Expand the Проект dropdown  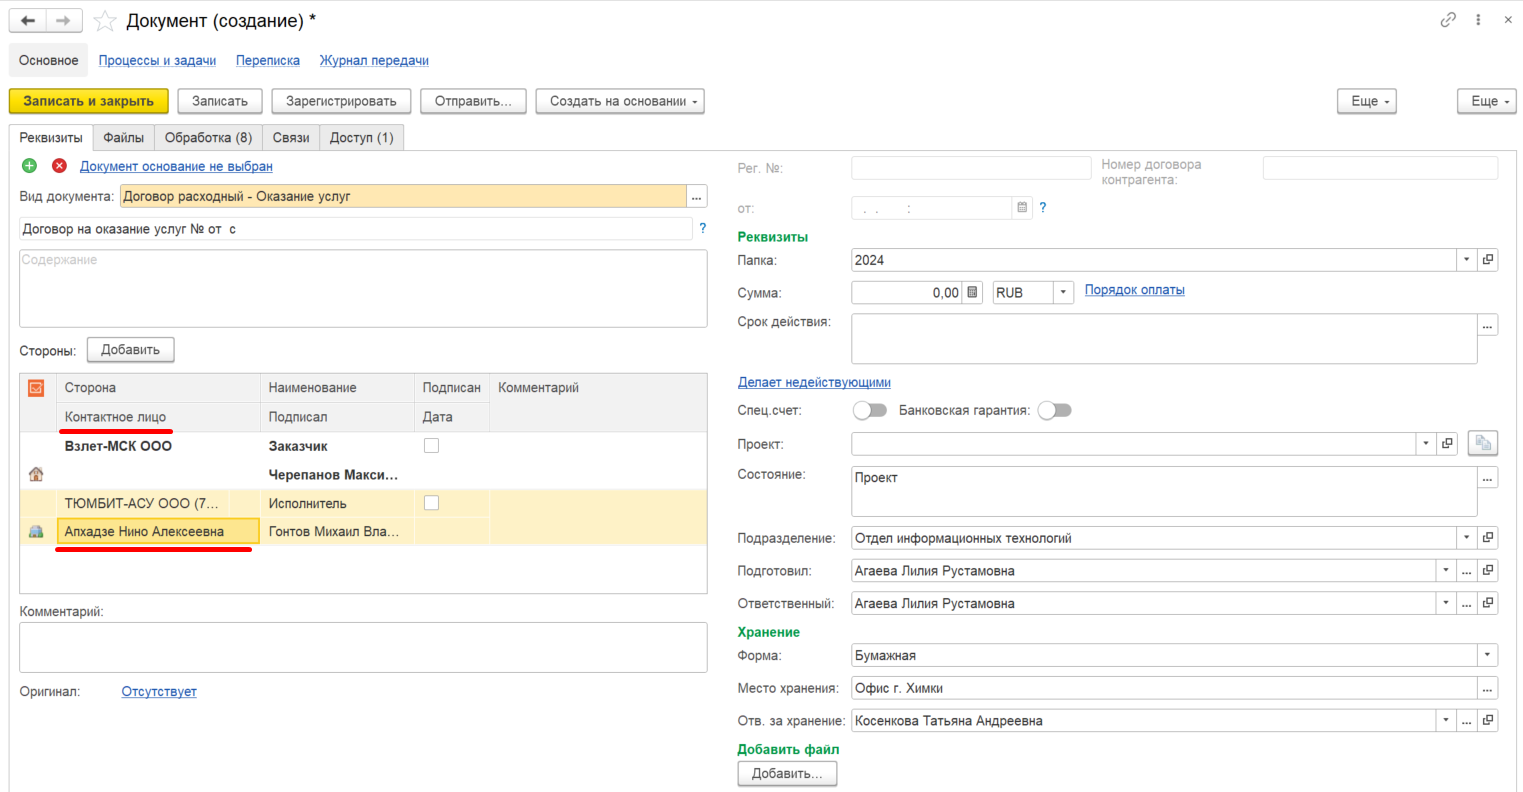pyautogui.click(x=1426, y=443)
